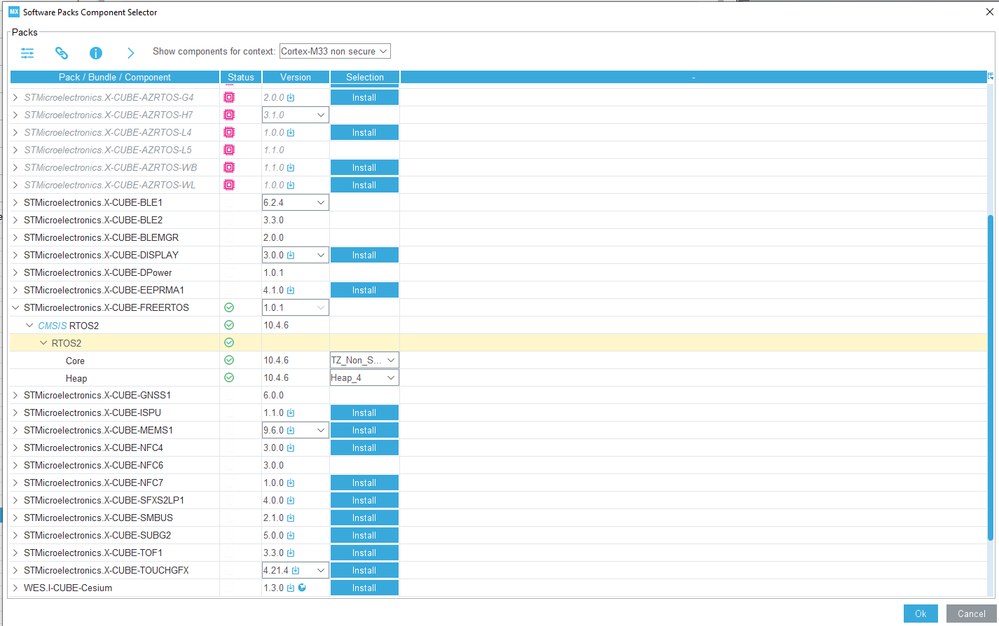Viewport: 999px width, 626px height.
Task: Select the STMicroelectronics.X-CUBE-BLEMGR row
Action: click(101, 238)
